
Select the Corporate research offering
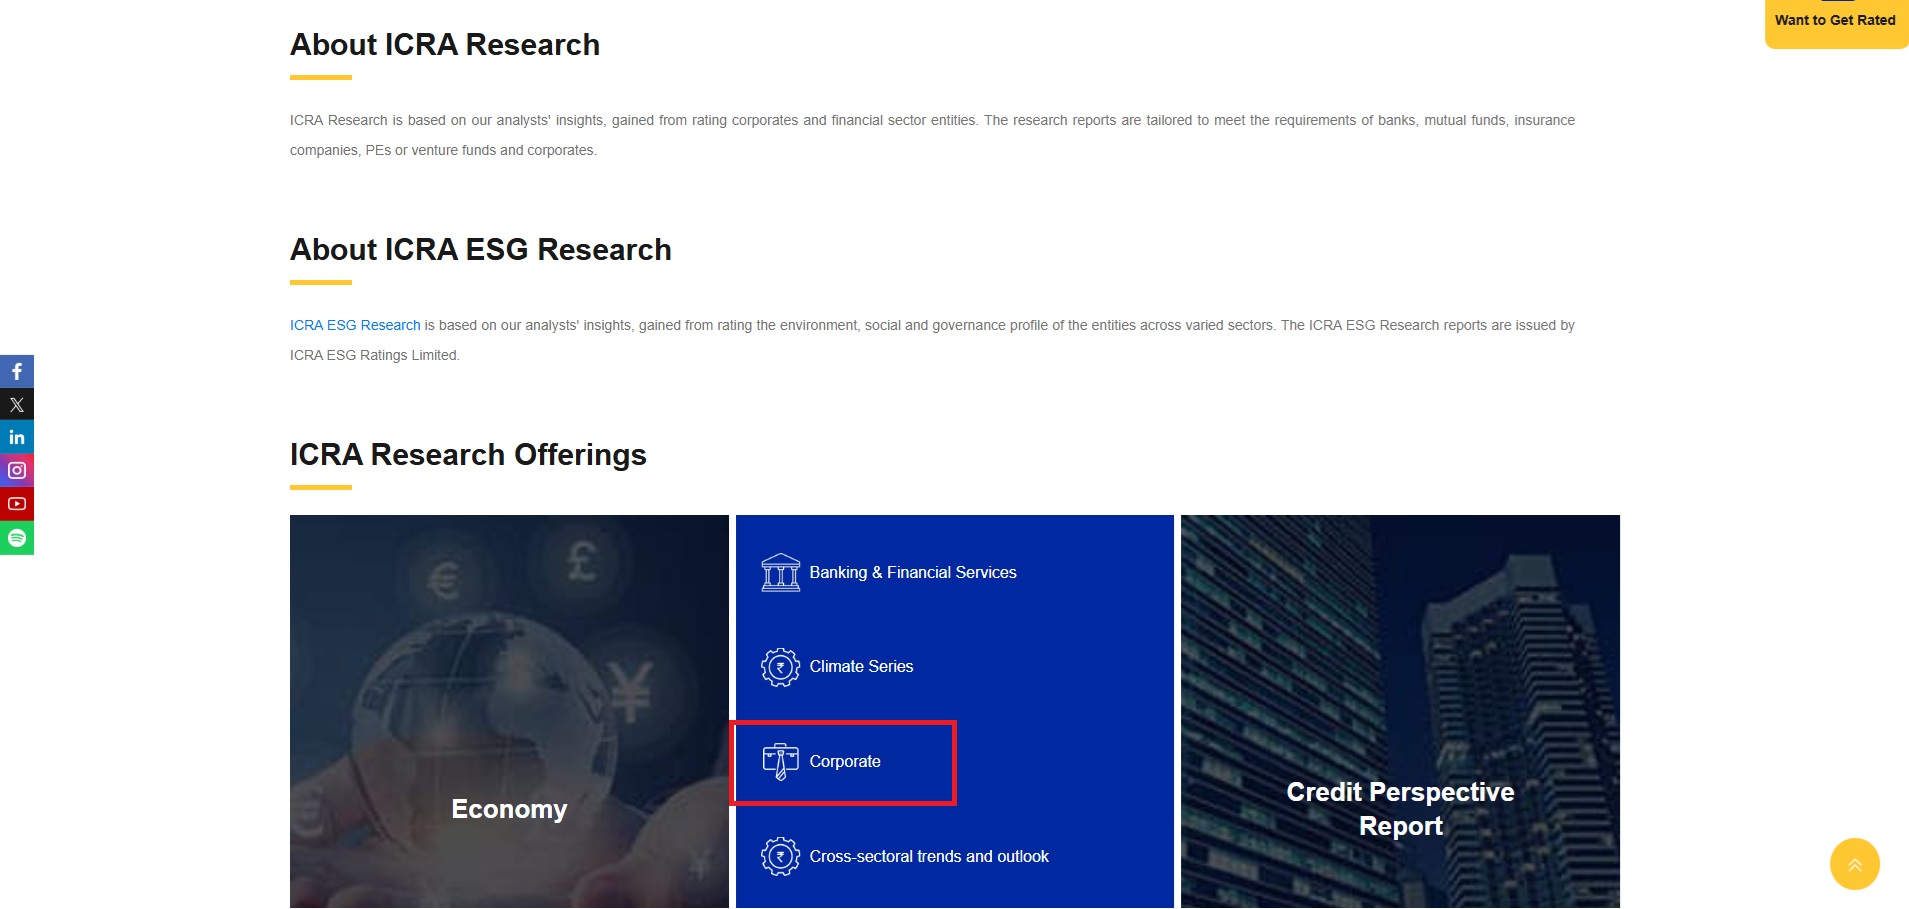point(845,762)
